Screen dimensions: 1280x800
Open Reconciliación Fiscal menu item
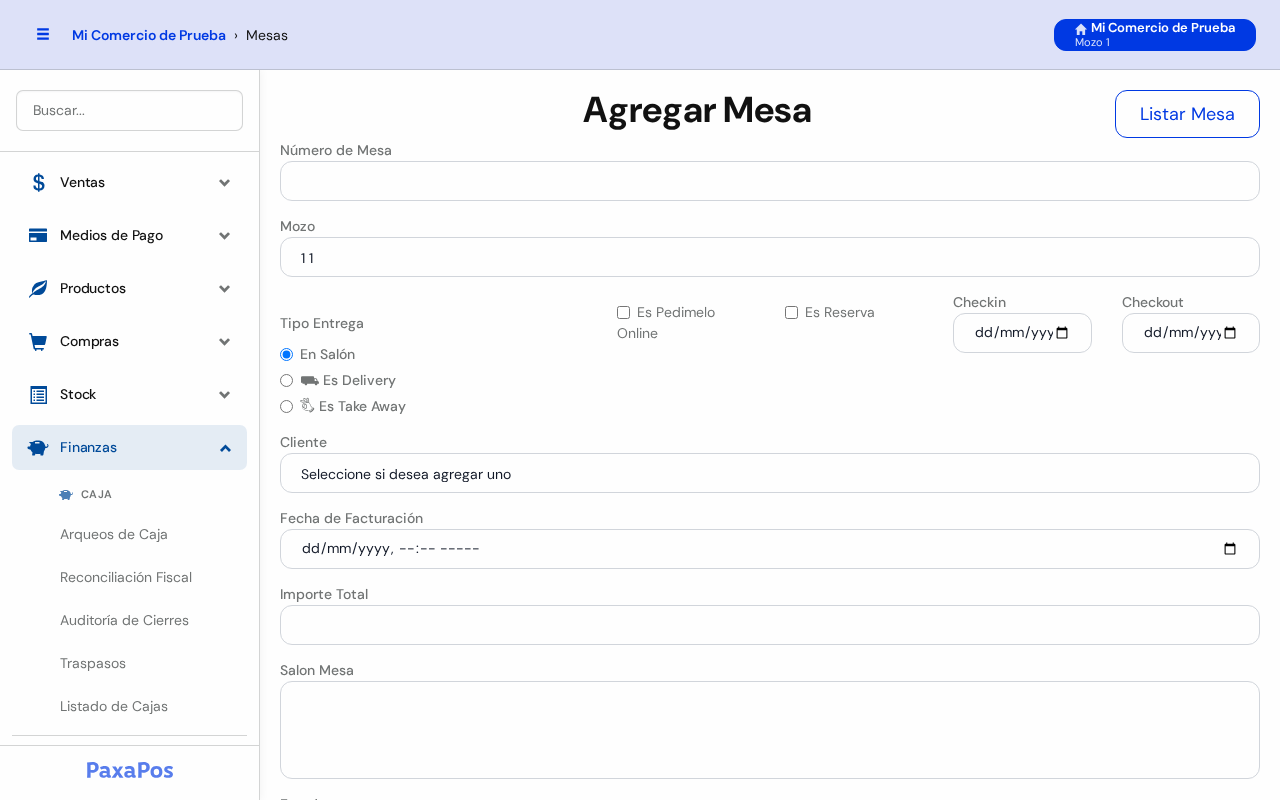click(x=126, y=577)
